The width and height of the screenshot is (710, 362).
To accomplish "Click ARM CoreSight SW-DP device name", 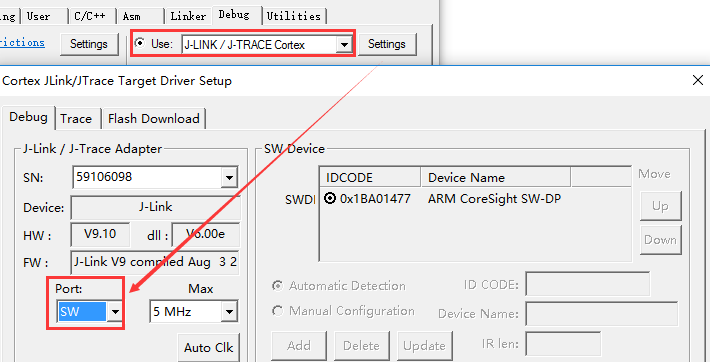I will click(x=494, y=198).
